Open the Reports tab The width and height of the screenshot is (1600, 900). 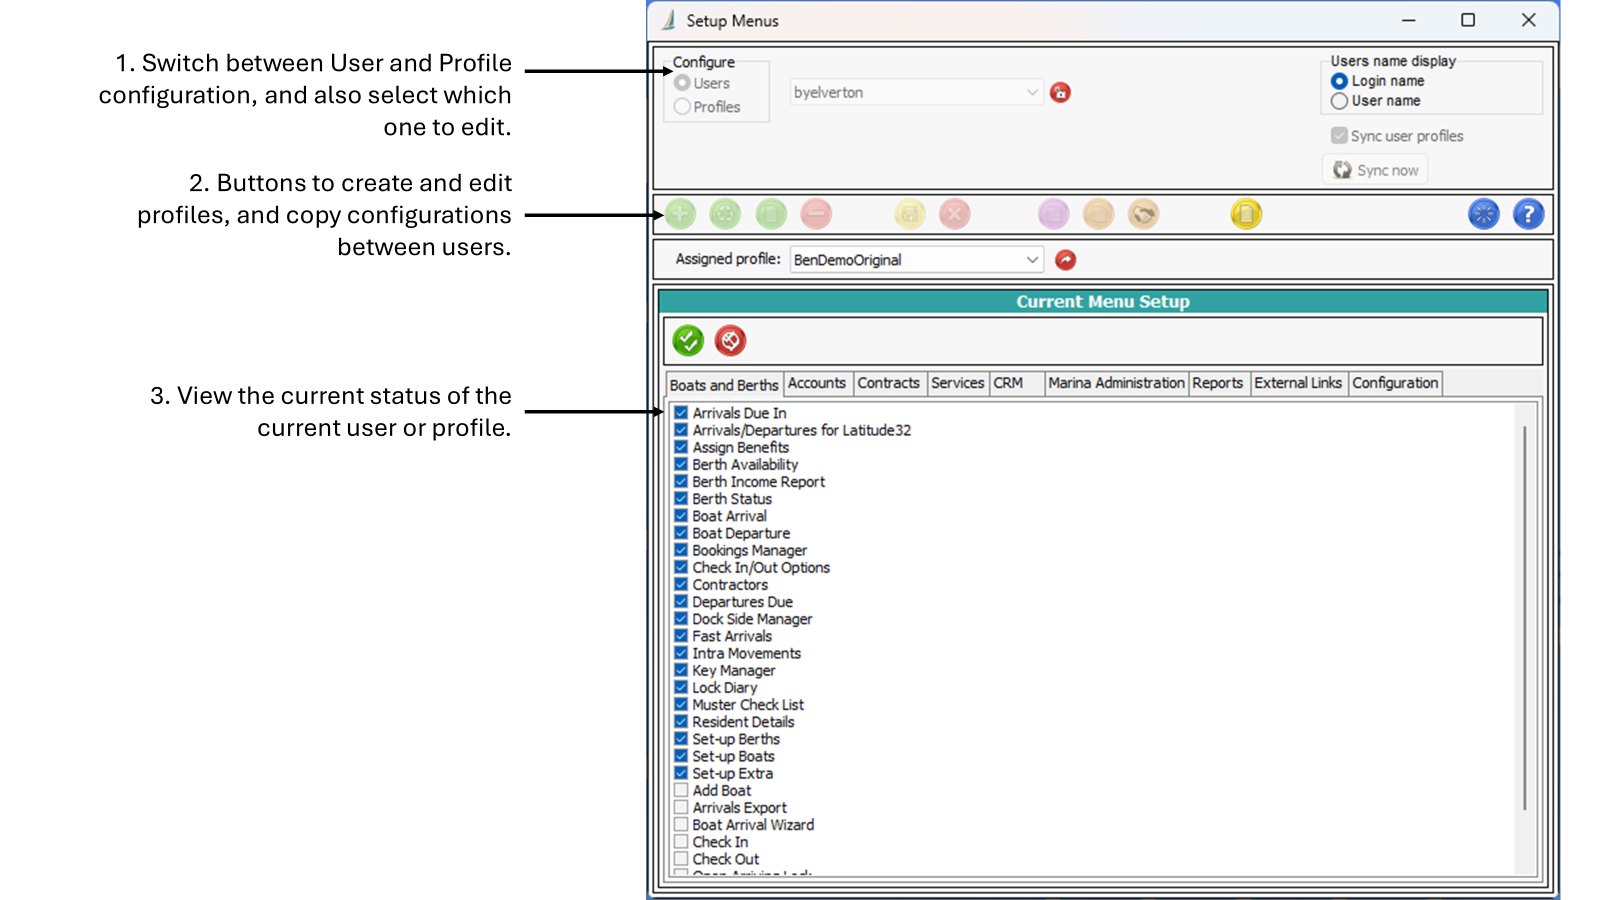click(1217, 383)
